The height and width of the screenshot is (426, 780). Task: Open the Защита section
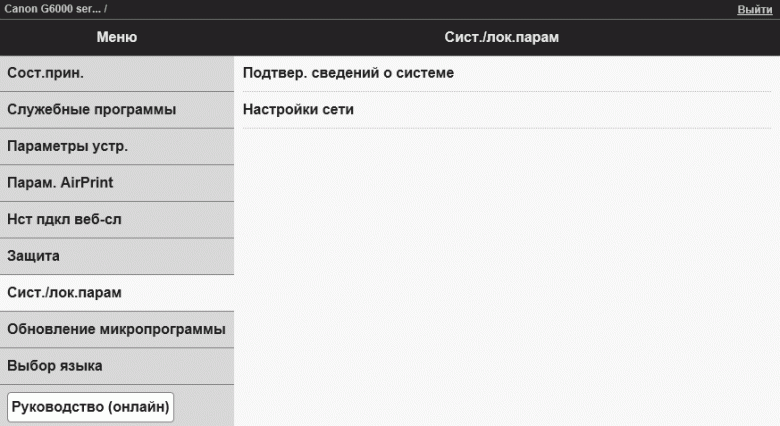(117, 256)
